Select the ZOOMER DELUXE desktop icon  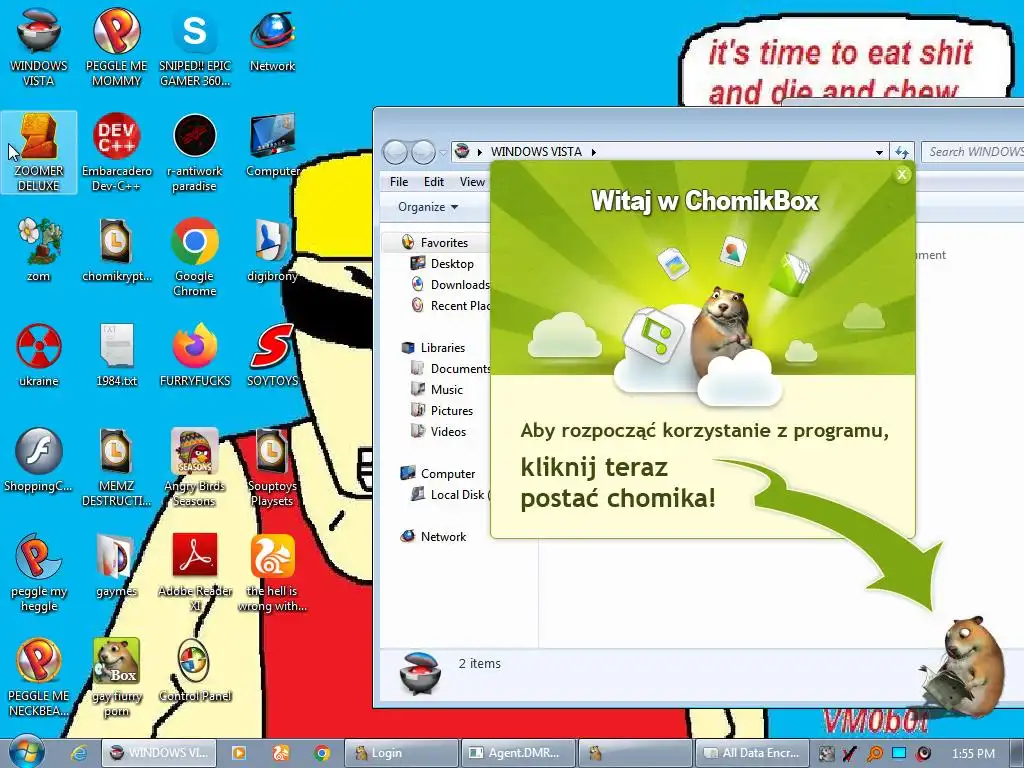pos(39,152)
